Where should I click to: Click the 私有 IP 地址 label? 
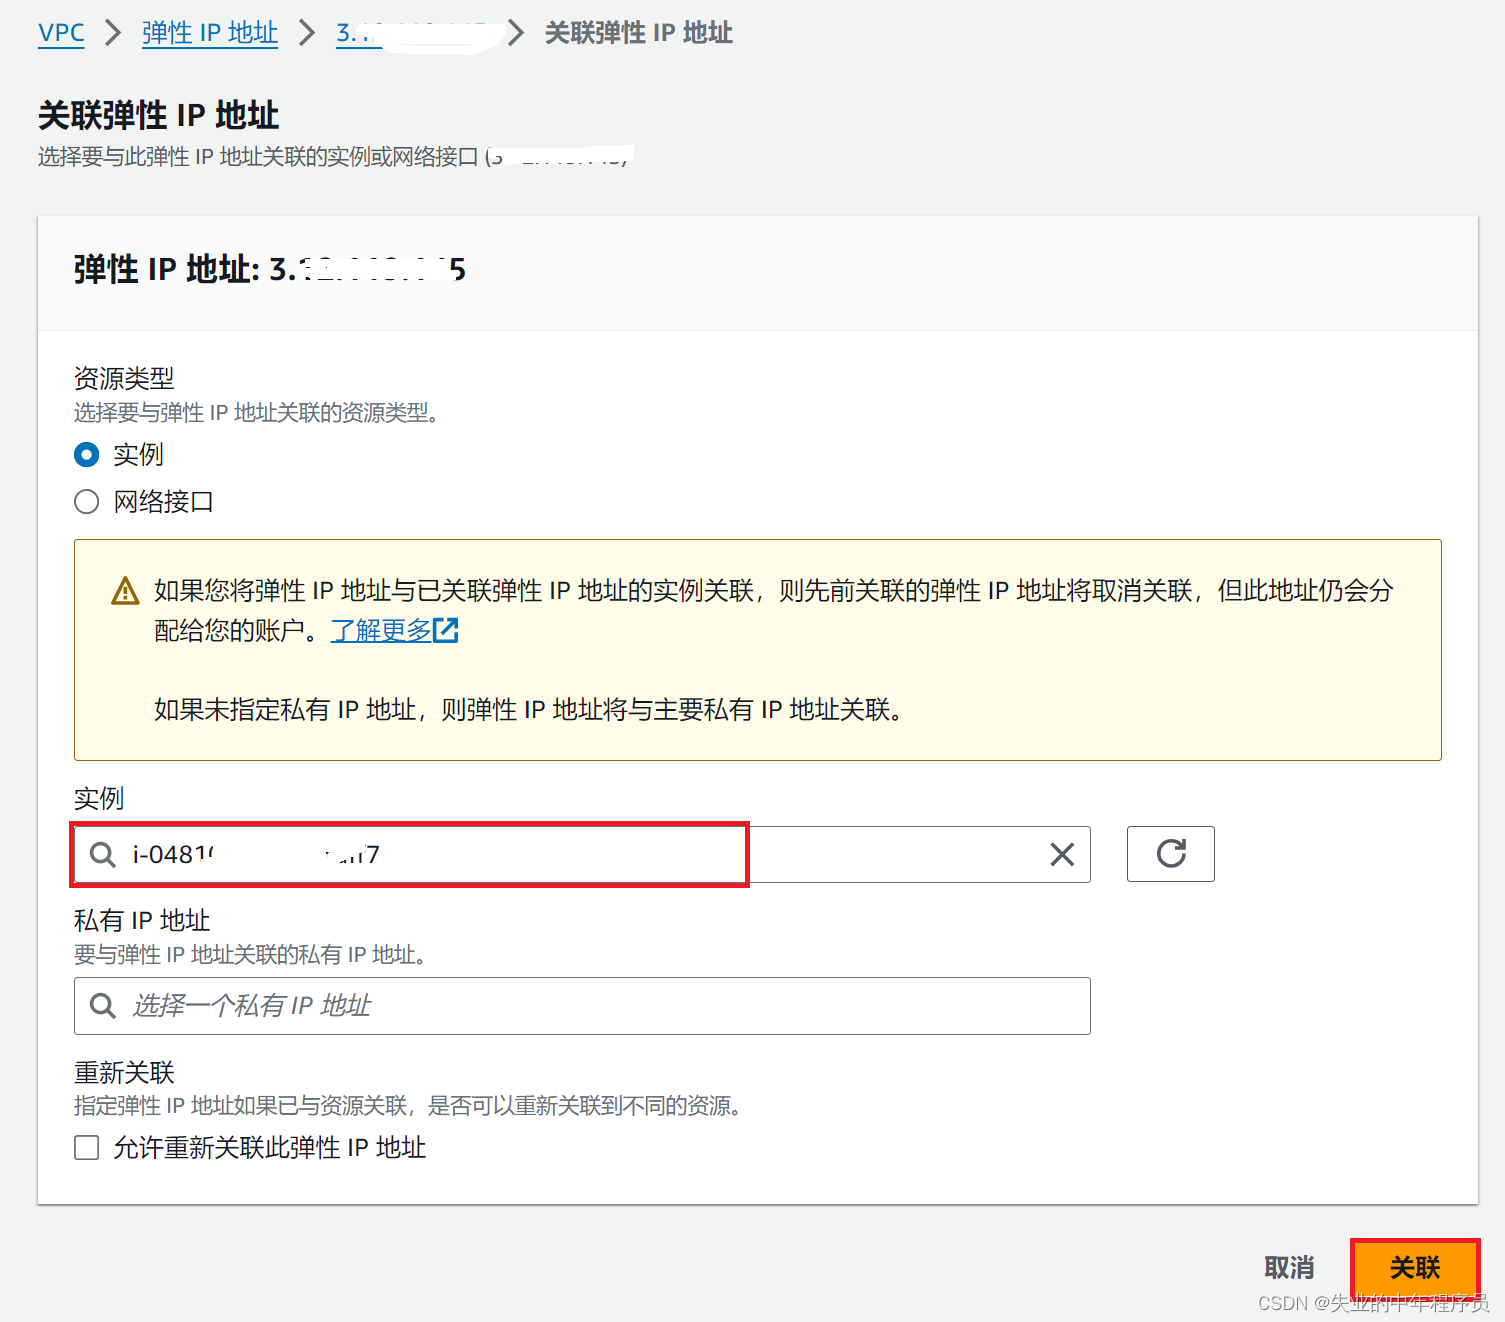[x=142, y=921]
